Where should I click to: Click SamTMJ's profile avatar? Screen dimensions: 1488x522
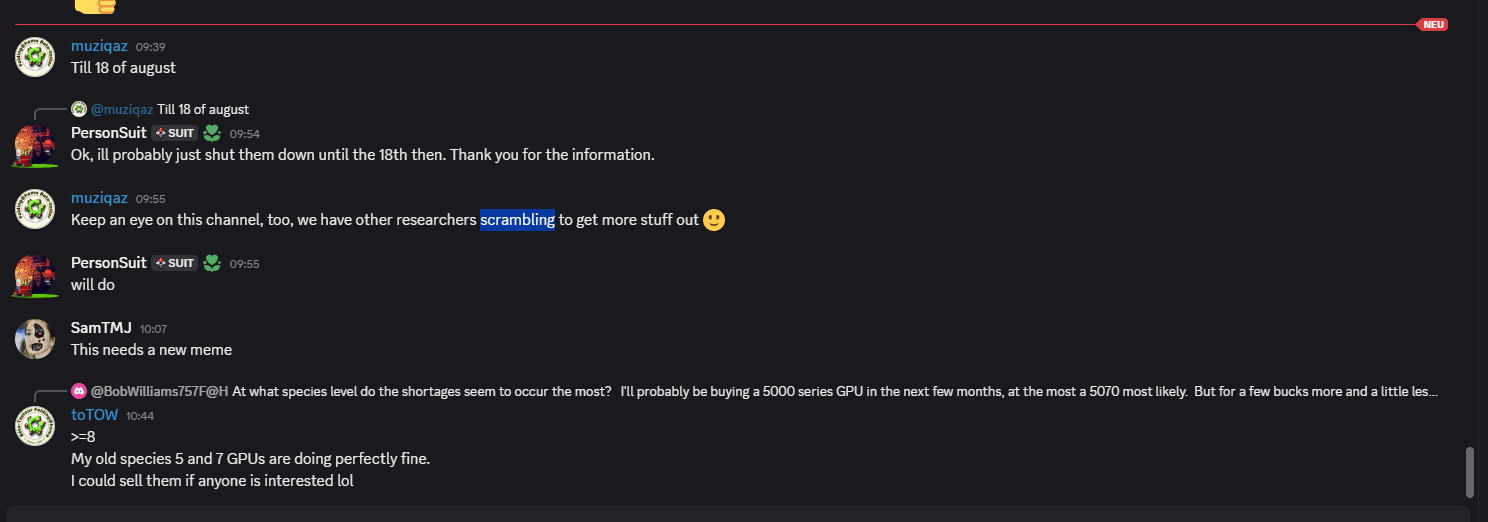(34, 339)
